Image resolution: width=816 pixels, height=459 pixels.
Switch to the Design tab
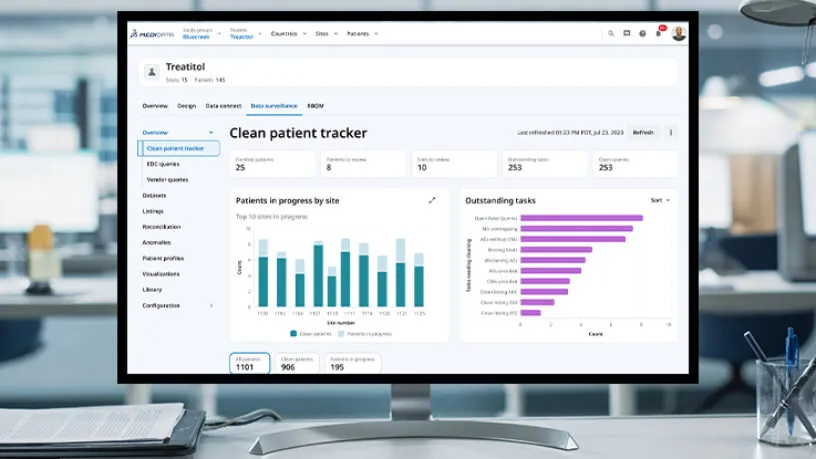pos(186,106)
